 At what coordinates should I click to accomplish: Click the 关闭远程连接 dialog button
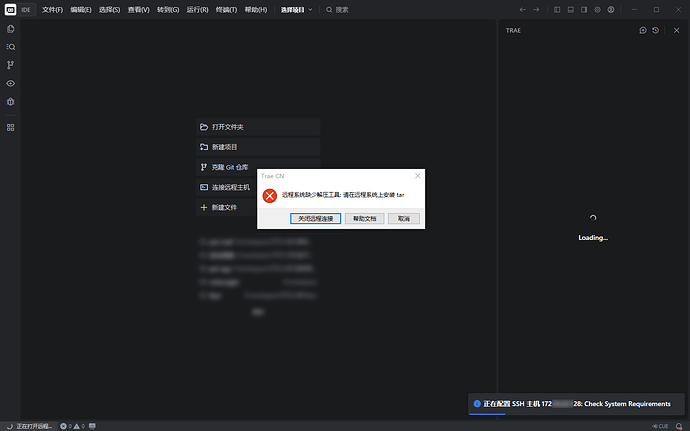pyautogui.click(x=316, y=218)
